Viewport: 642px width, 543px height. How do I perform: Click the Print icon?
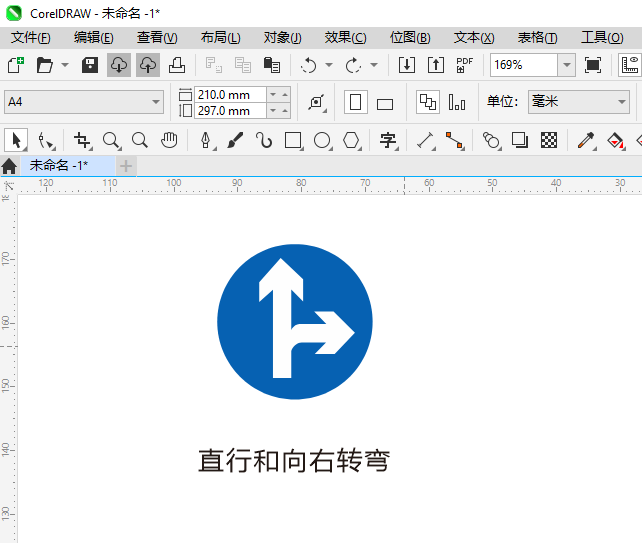177,65
